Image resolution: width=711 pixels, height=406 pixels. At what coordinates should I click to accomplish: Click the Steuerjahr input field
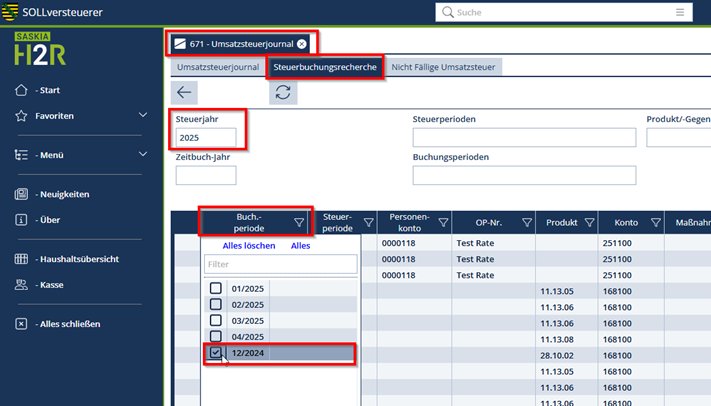[206, 137]
